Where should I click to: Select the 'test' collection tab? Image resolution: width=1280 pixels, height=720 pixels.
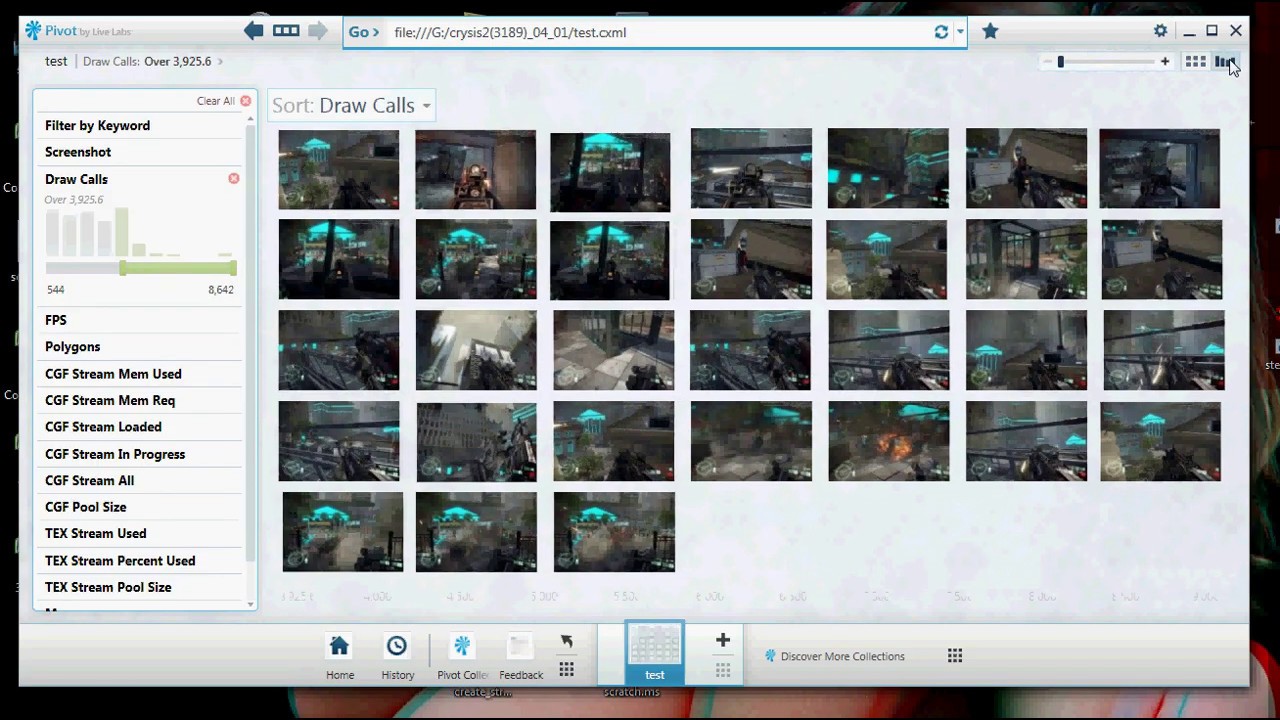tap(655, 654)
